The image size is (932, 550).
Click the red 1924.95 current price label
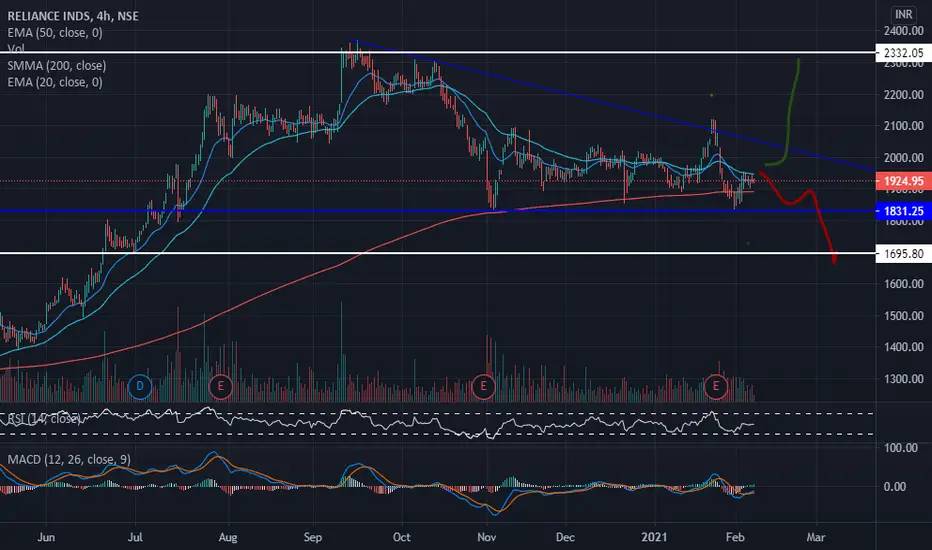903,181
